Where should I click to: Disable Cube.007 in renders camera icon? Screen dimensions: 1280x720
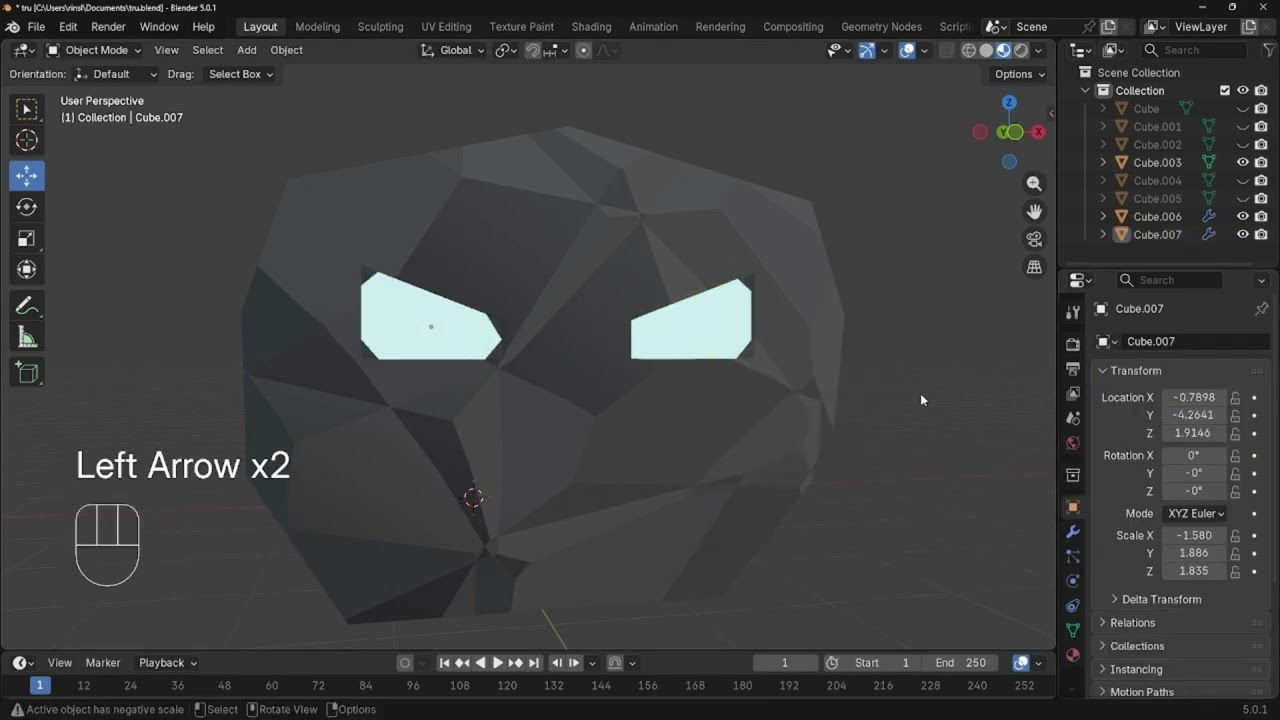point(1261,234)
